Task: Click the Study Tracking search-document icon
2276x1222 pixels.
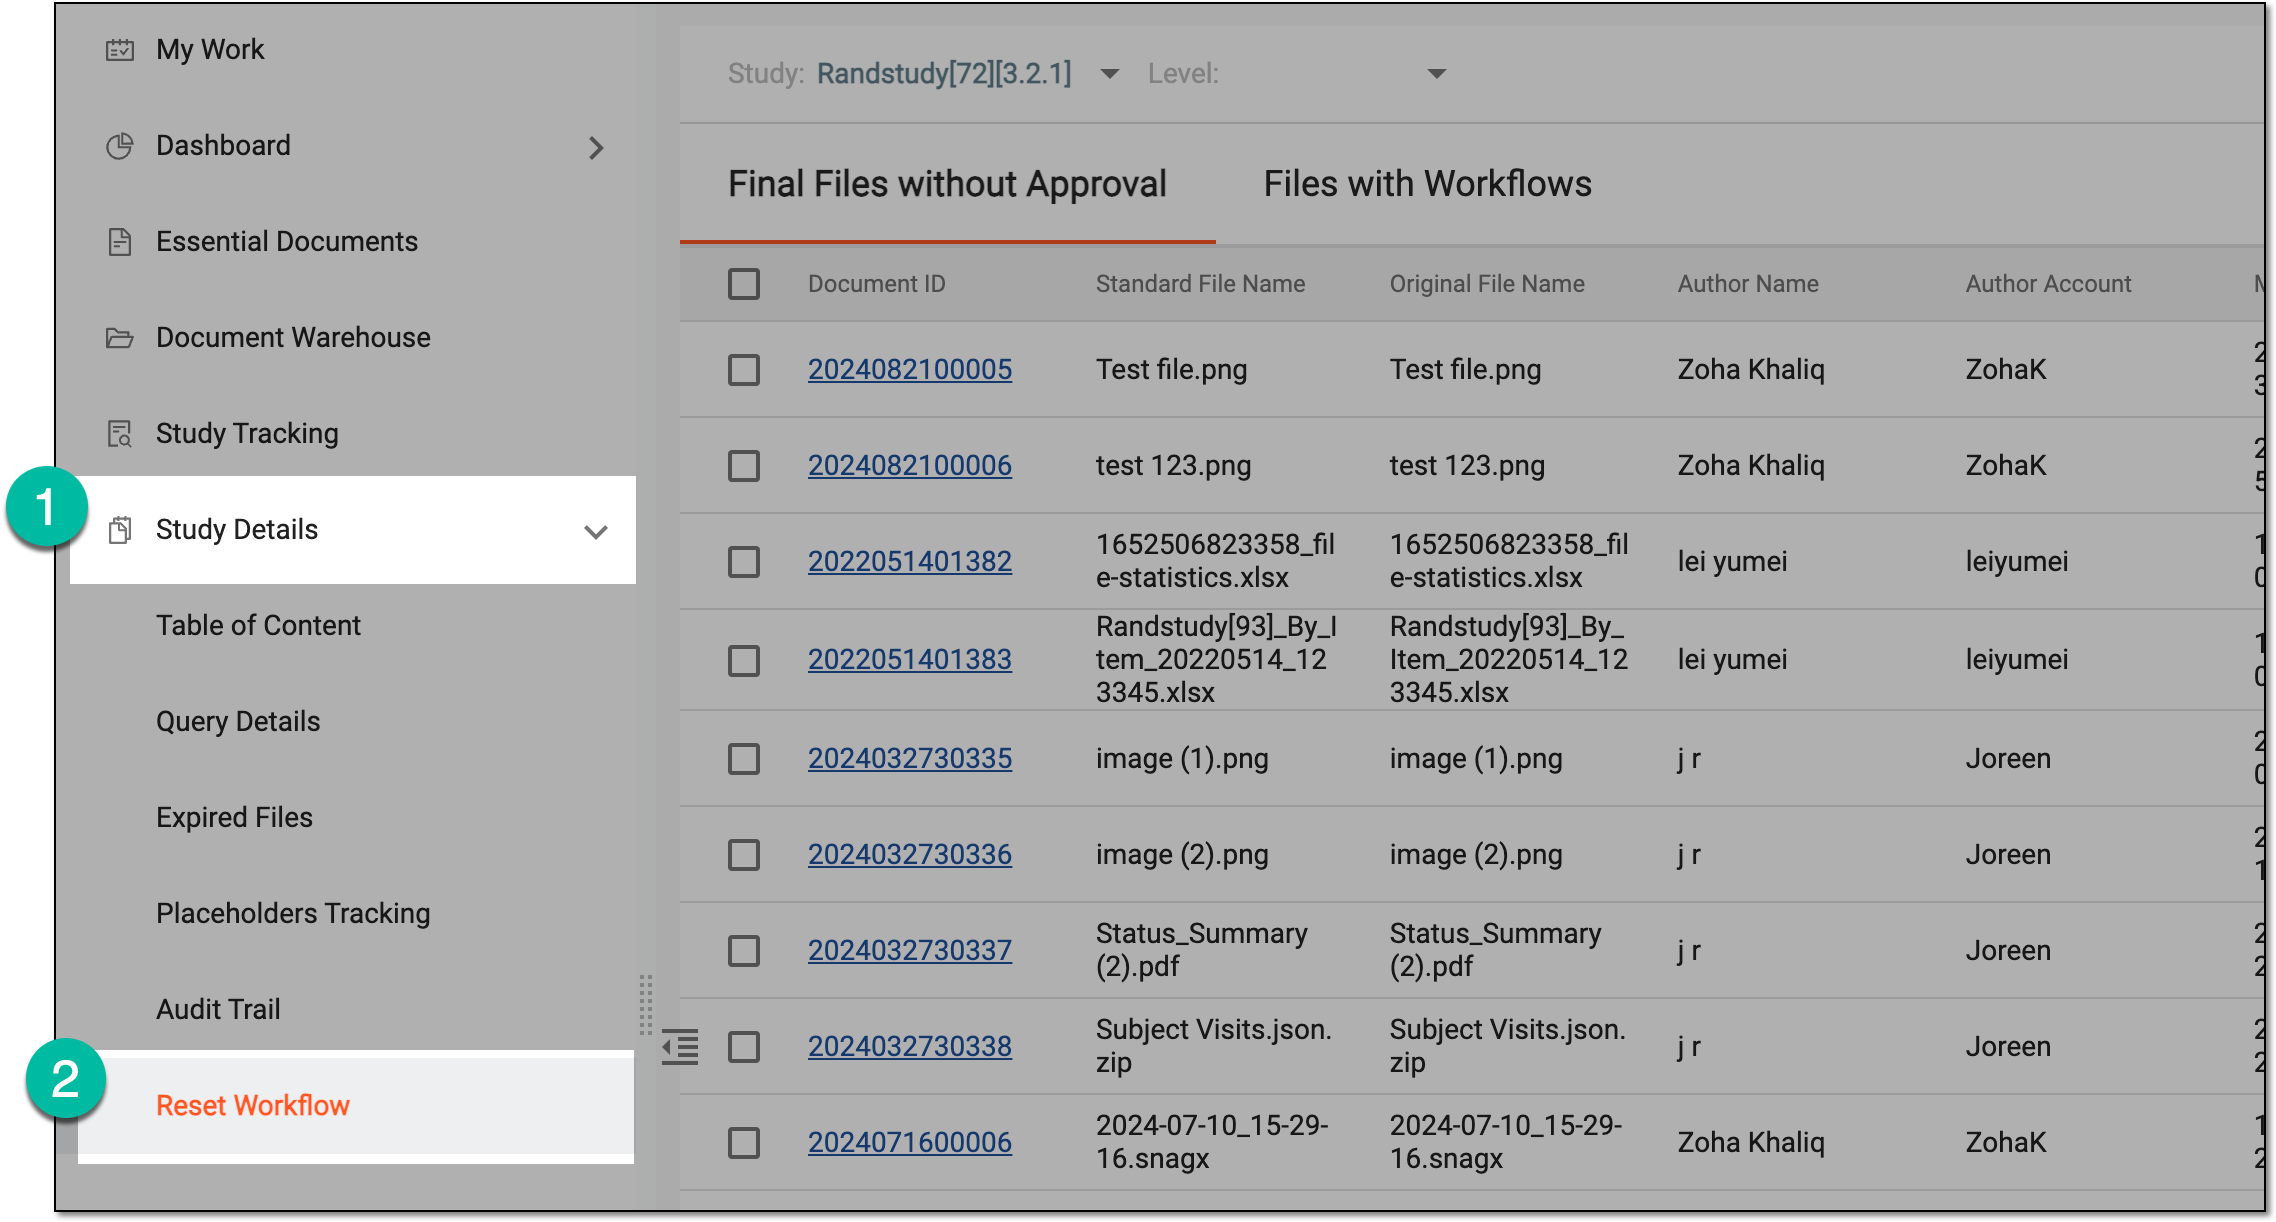Action: click(x=120, y=434)
